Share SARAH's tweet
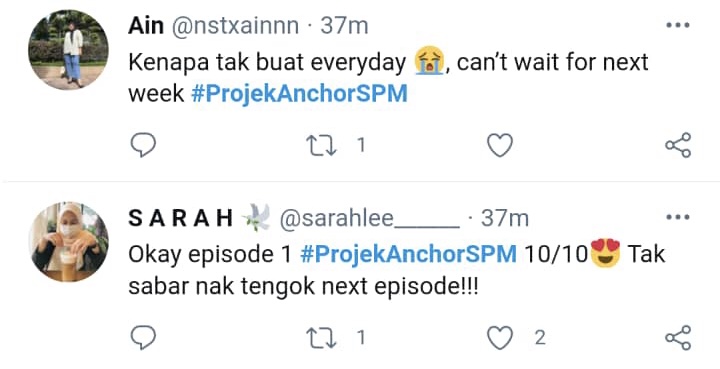Image resolution: width=720 pixels, height=369 pixels. (x=678, y=338)
